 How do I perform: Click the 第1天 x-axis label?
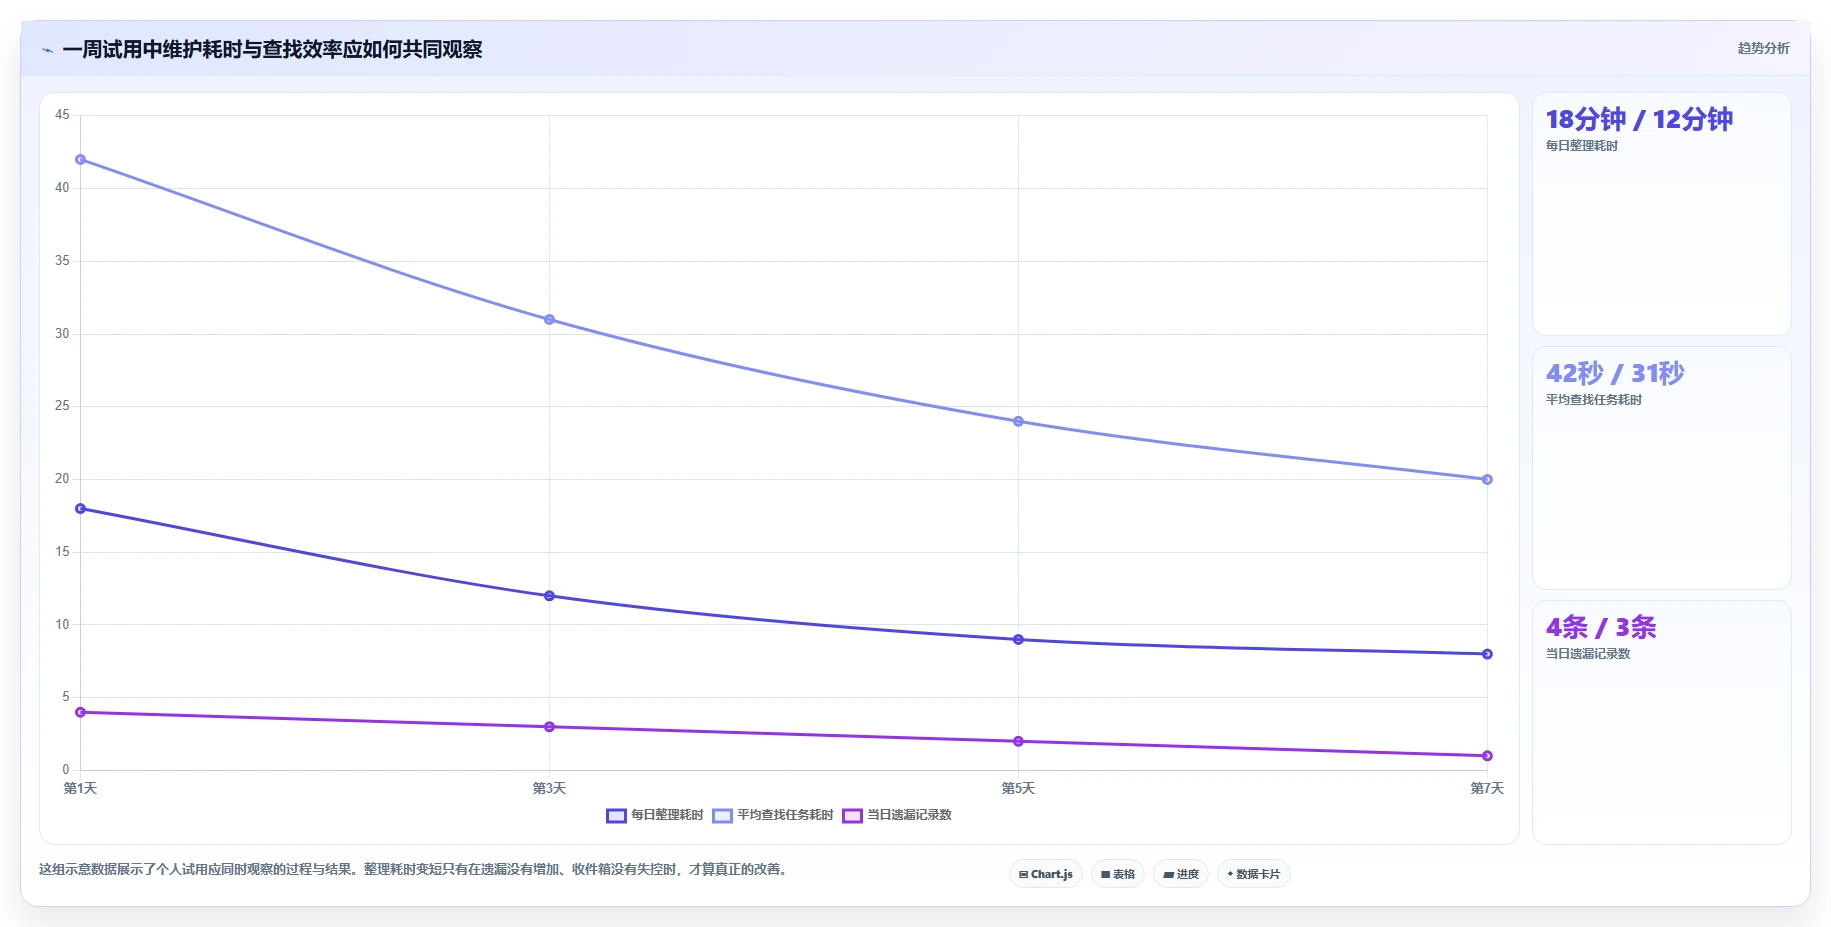(x=80, y=789)
